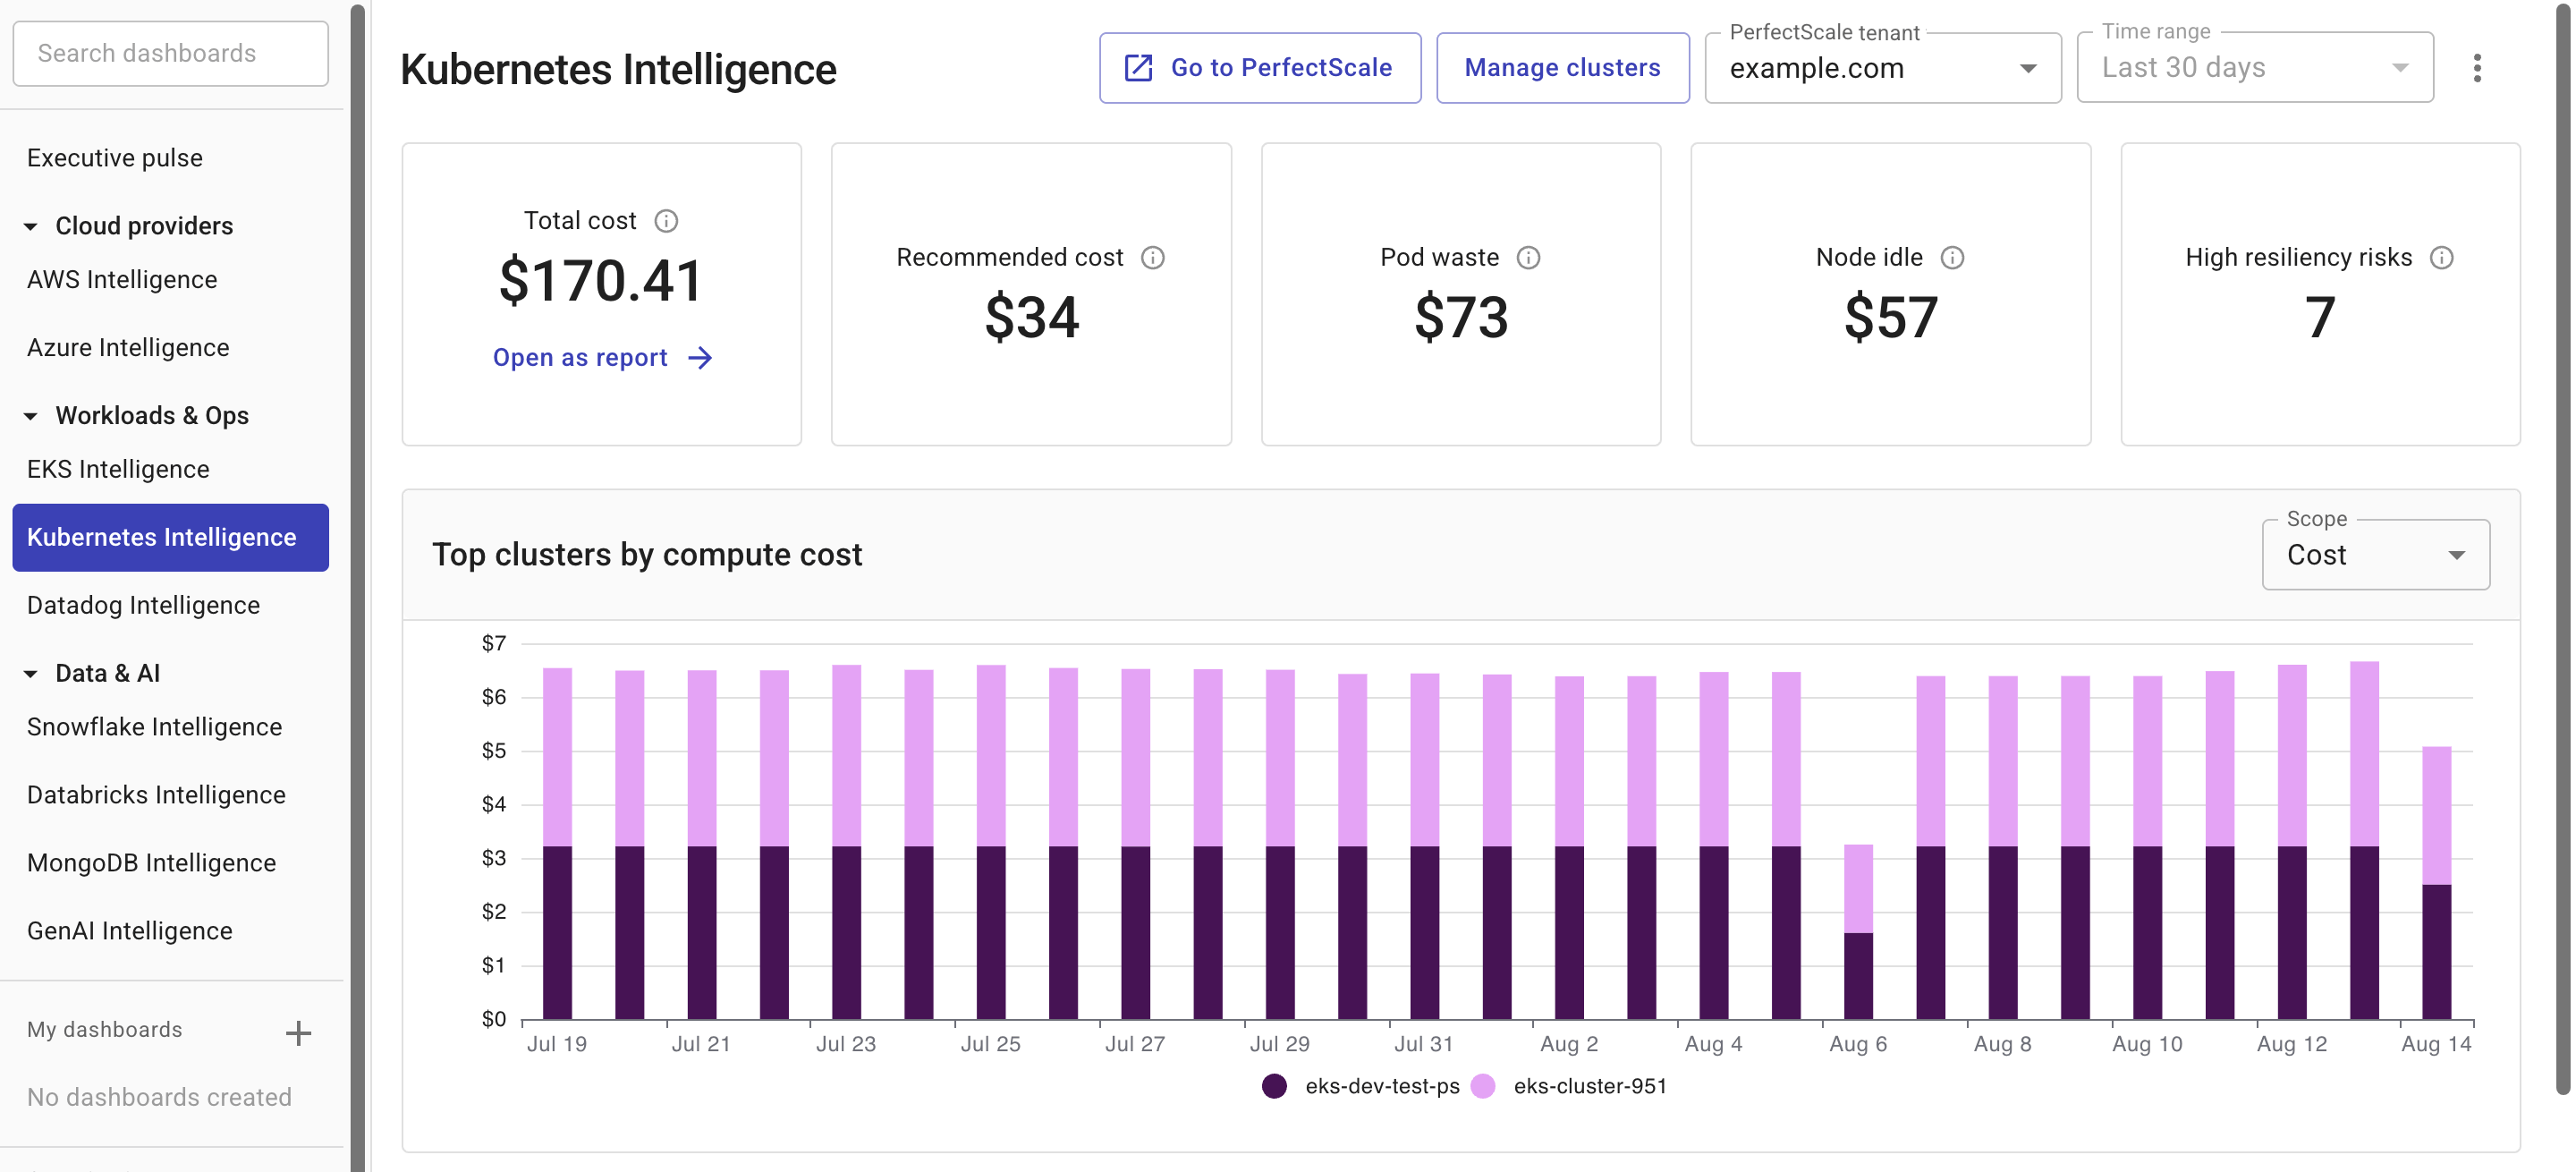Open the dashboard three-dot overflow menu
This screenshot has height=1172, width=2576.
[x=2477, y=68]
